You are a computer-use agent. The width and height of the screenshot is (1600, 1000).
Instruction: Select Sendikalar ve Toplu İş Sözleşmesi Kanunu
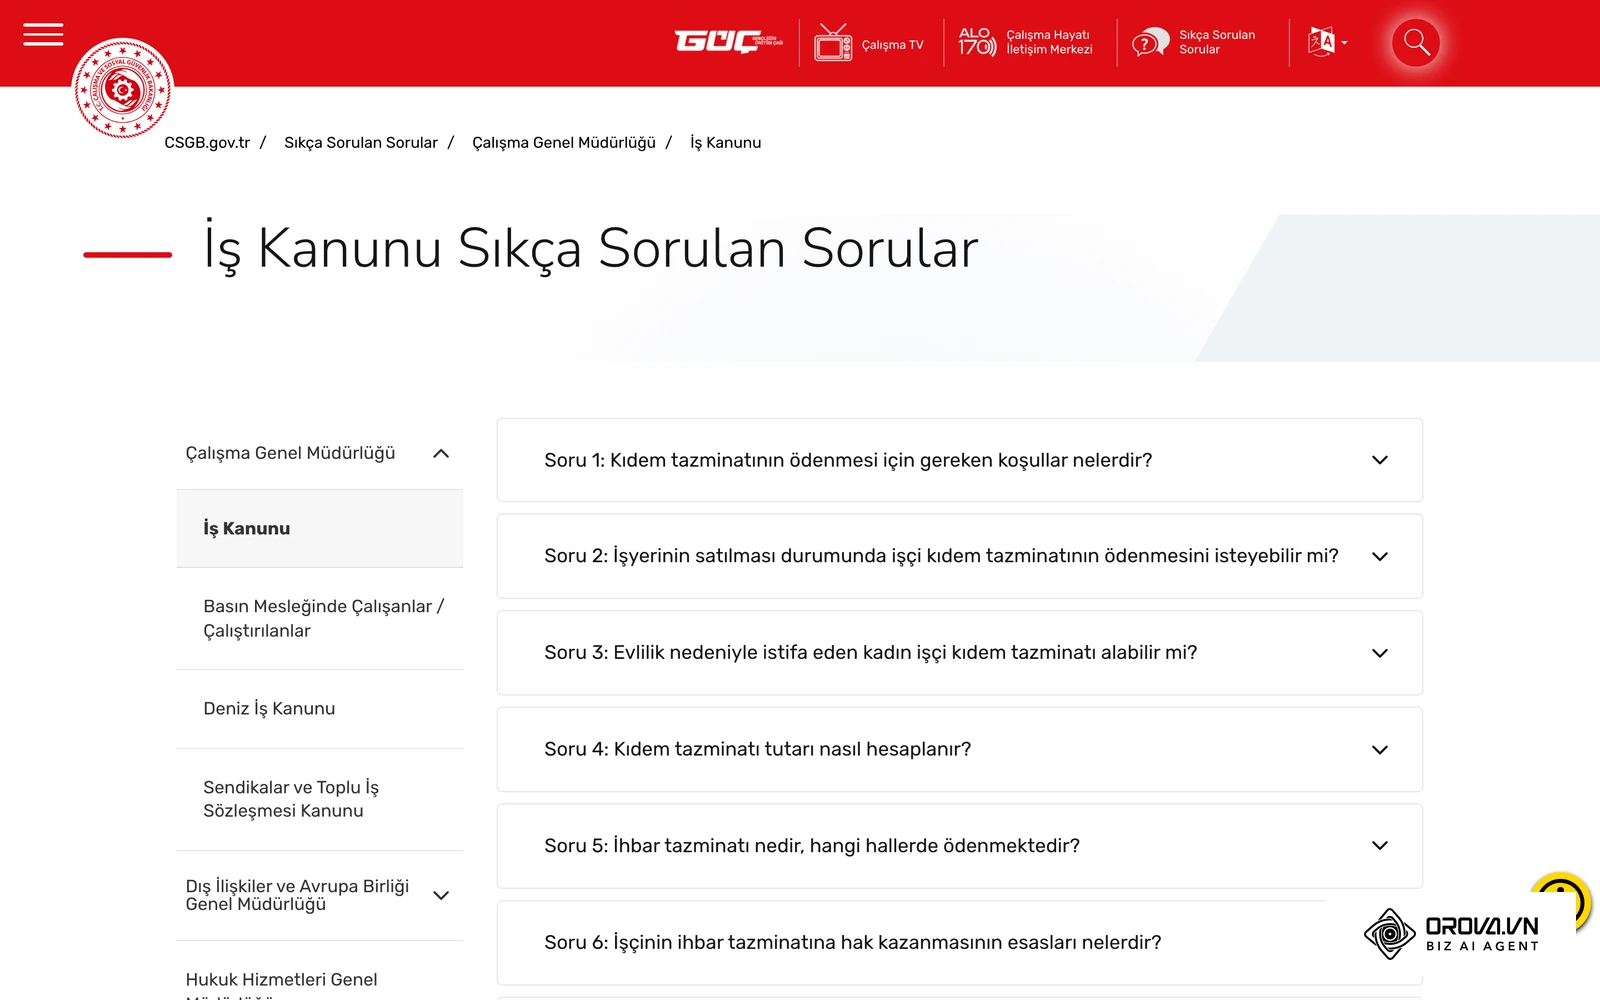point(320,799)
